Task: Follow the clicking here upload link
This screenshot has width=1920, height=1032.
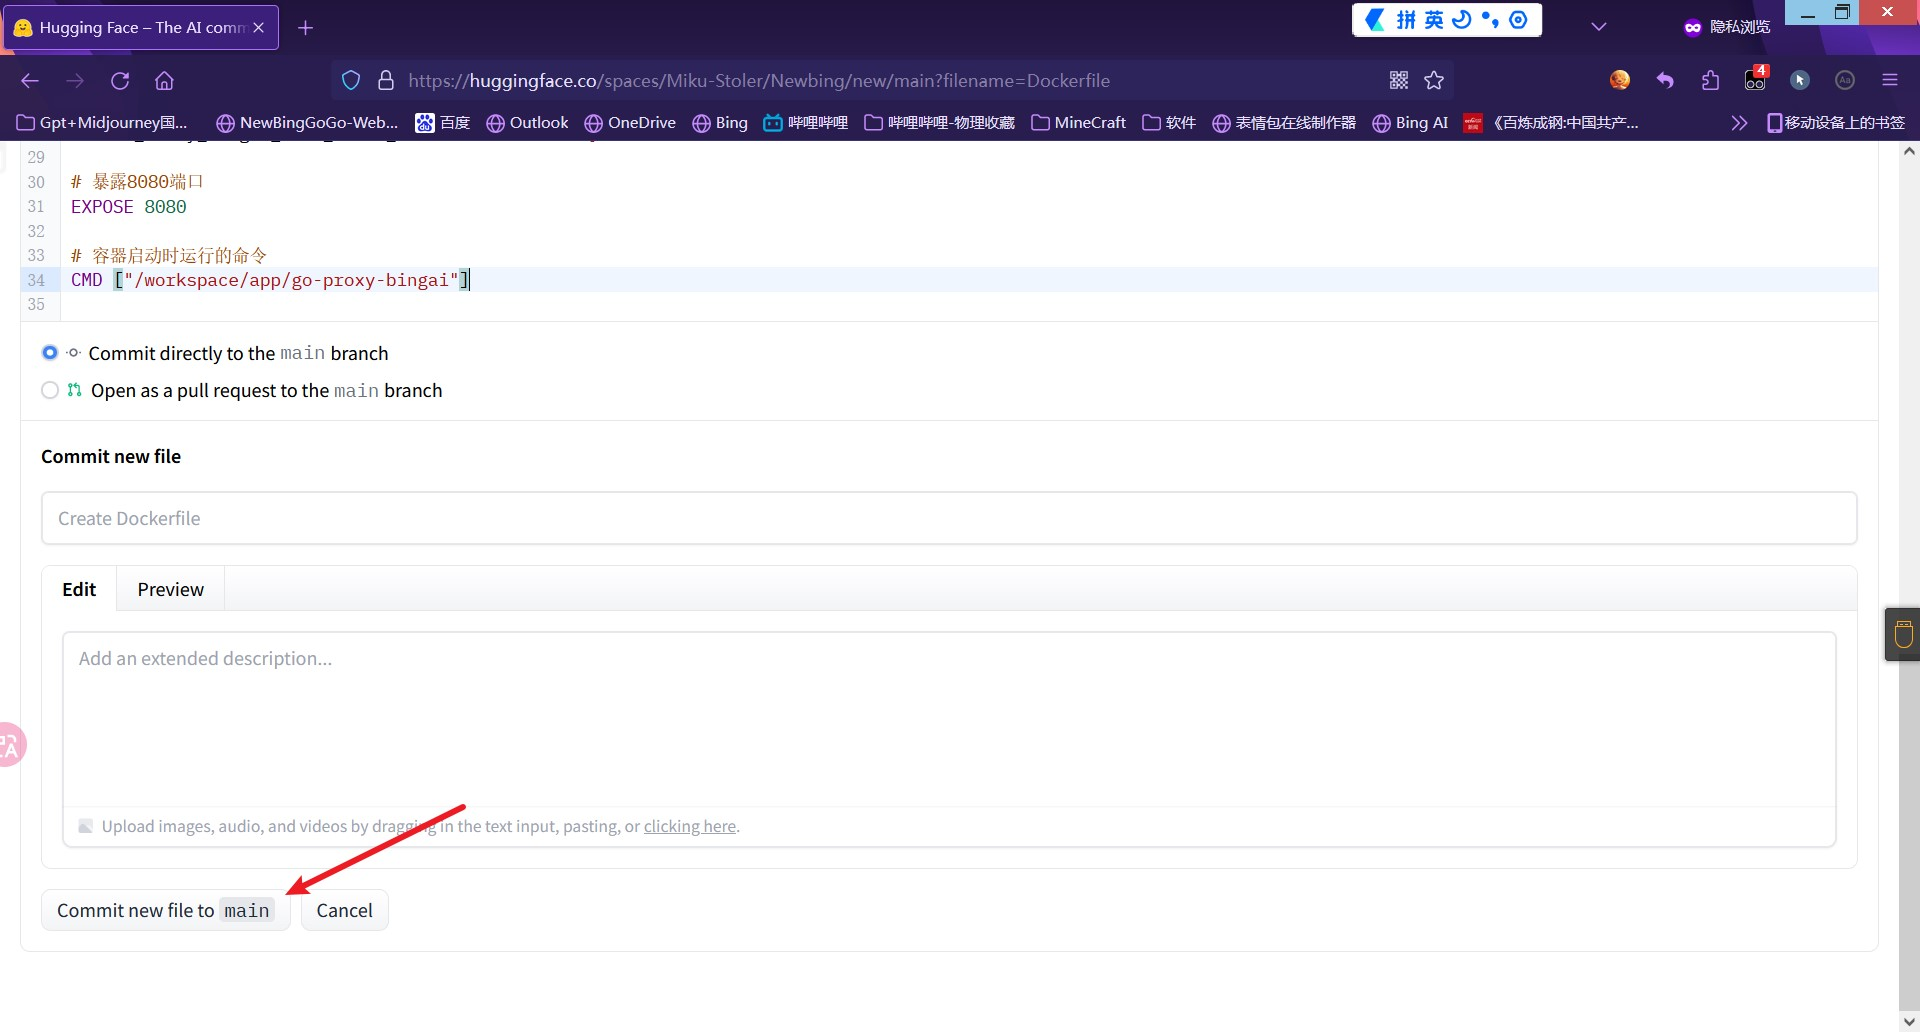Action: point(690,826)
